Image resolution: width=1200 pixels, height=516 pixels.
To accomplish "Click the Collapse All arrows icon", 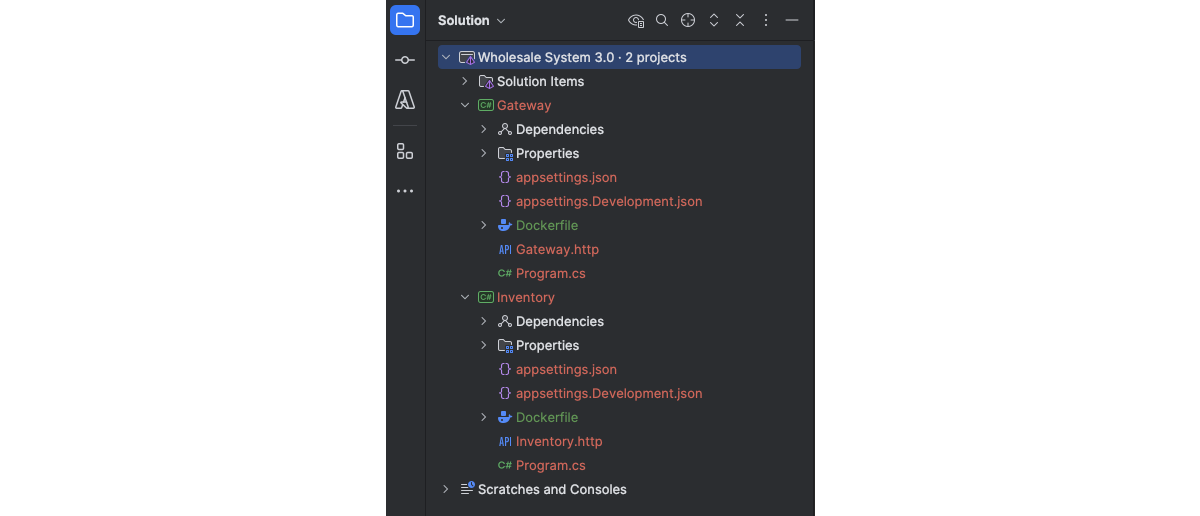I will [x=740, y=20].
